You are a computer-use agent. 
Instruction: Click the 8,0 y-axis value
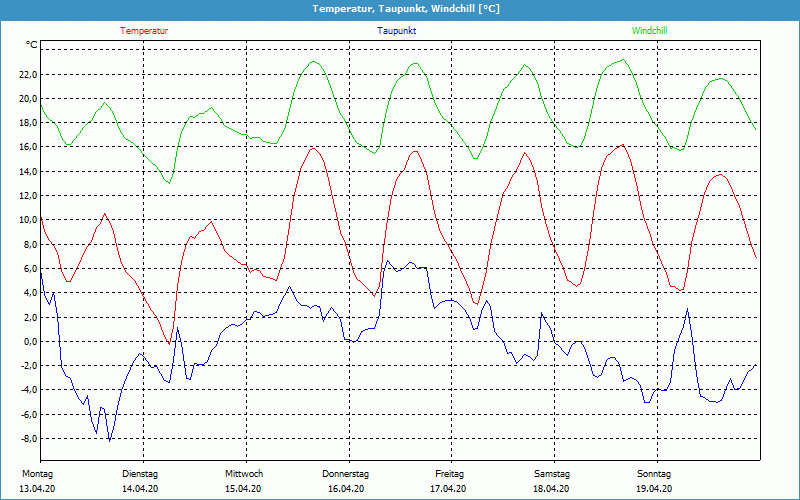click(x=30, y=244)
